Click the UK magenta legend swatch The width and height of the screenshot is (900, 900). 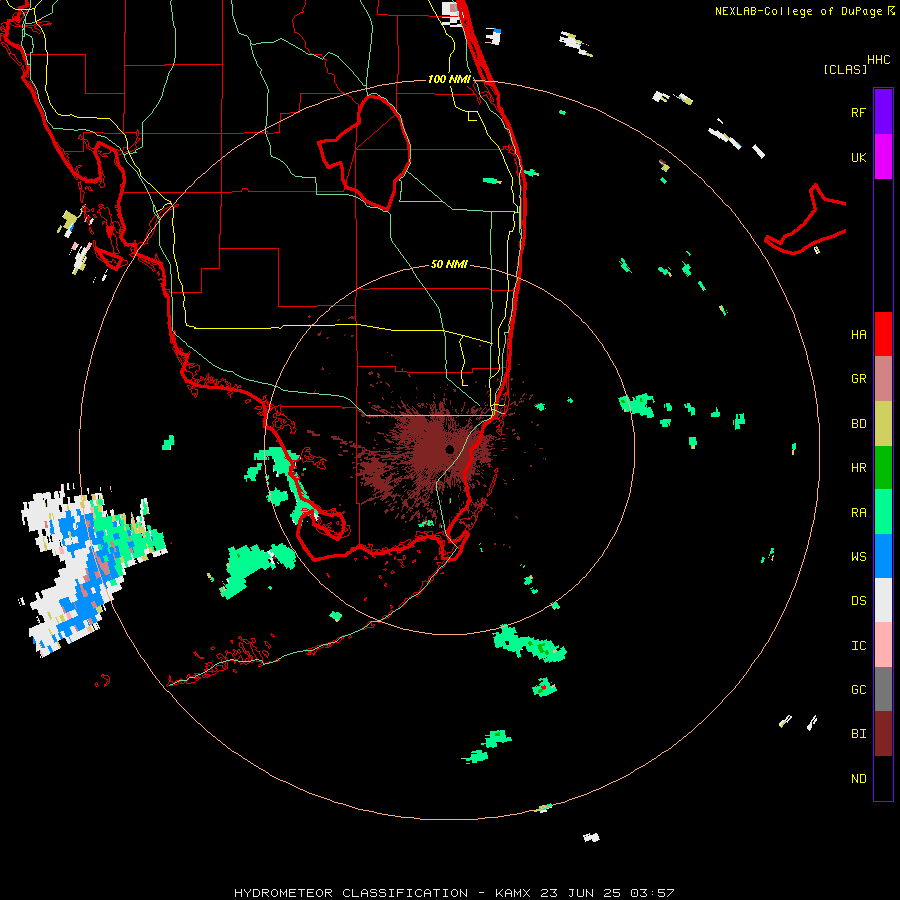(883, 157)
